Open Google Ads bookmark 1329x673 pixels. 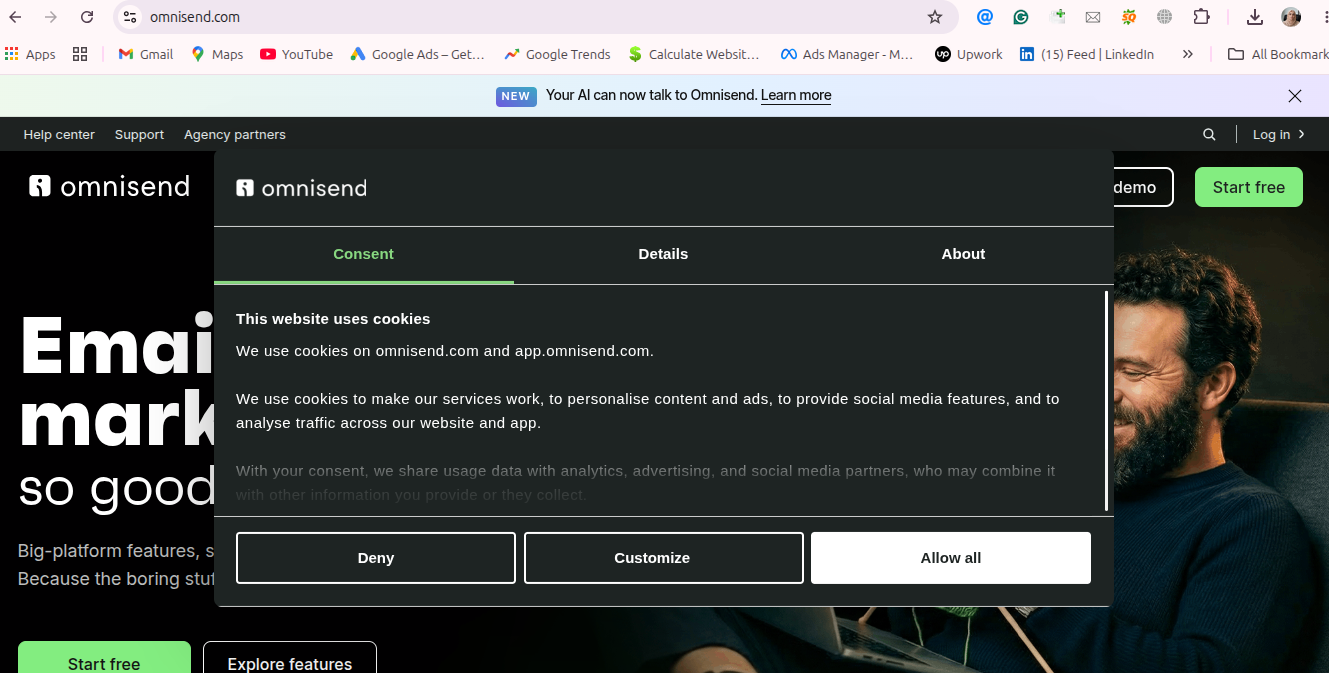(x=417, y=54)
